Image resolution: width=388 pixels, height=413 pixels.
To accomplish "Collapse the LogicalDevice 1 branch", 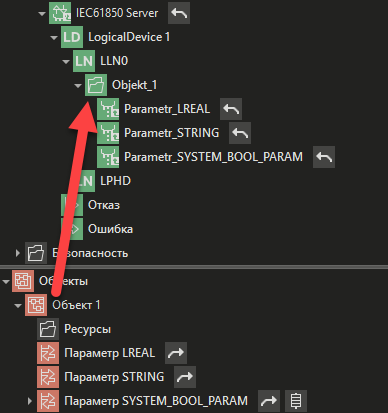I will [54, 38].
